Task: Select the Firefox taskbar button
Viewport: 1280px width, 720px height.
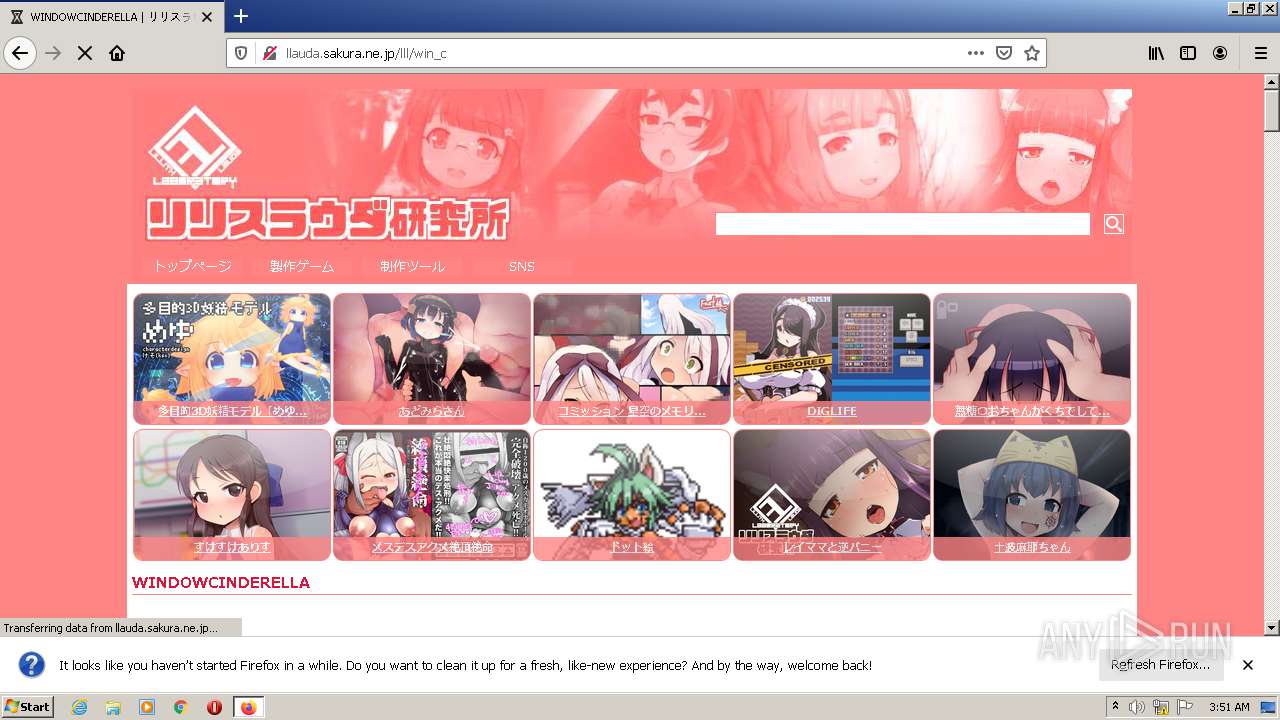Action: pos(248,707)
